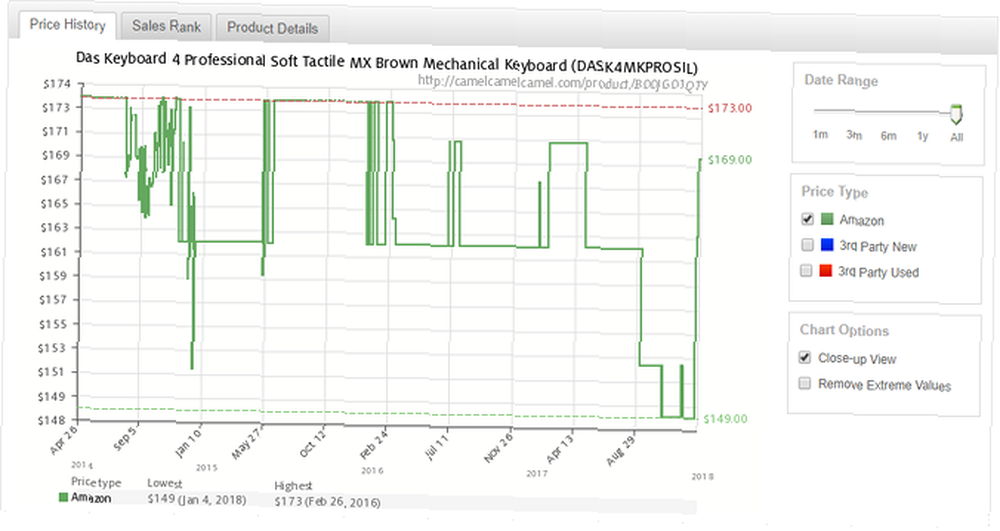Screen dimensions: 1000x531
Task: Open the Sales Rank tab
Action: [166, 26]
